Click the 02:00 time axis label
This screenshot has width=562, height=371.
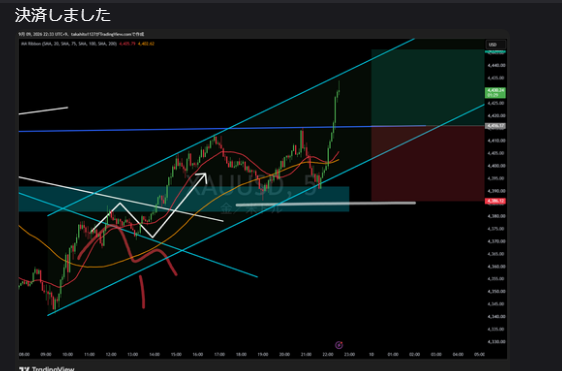click(x=415, y=355)
